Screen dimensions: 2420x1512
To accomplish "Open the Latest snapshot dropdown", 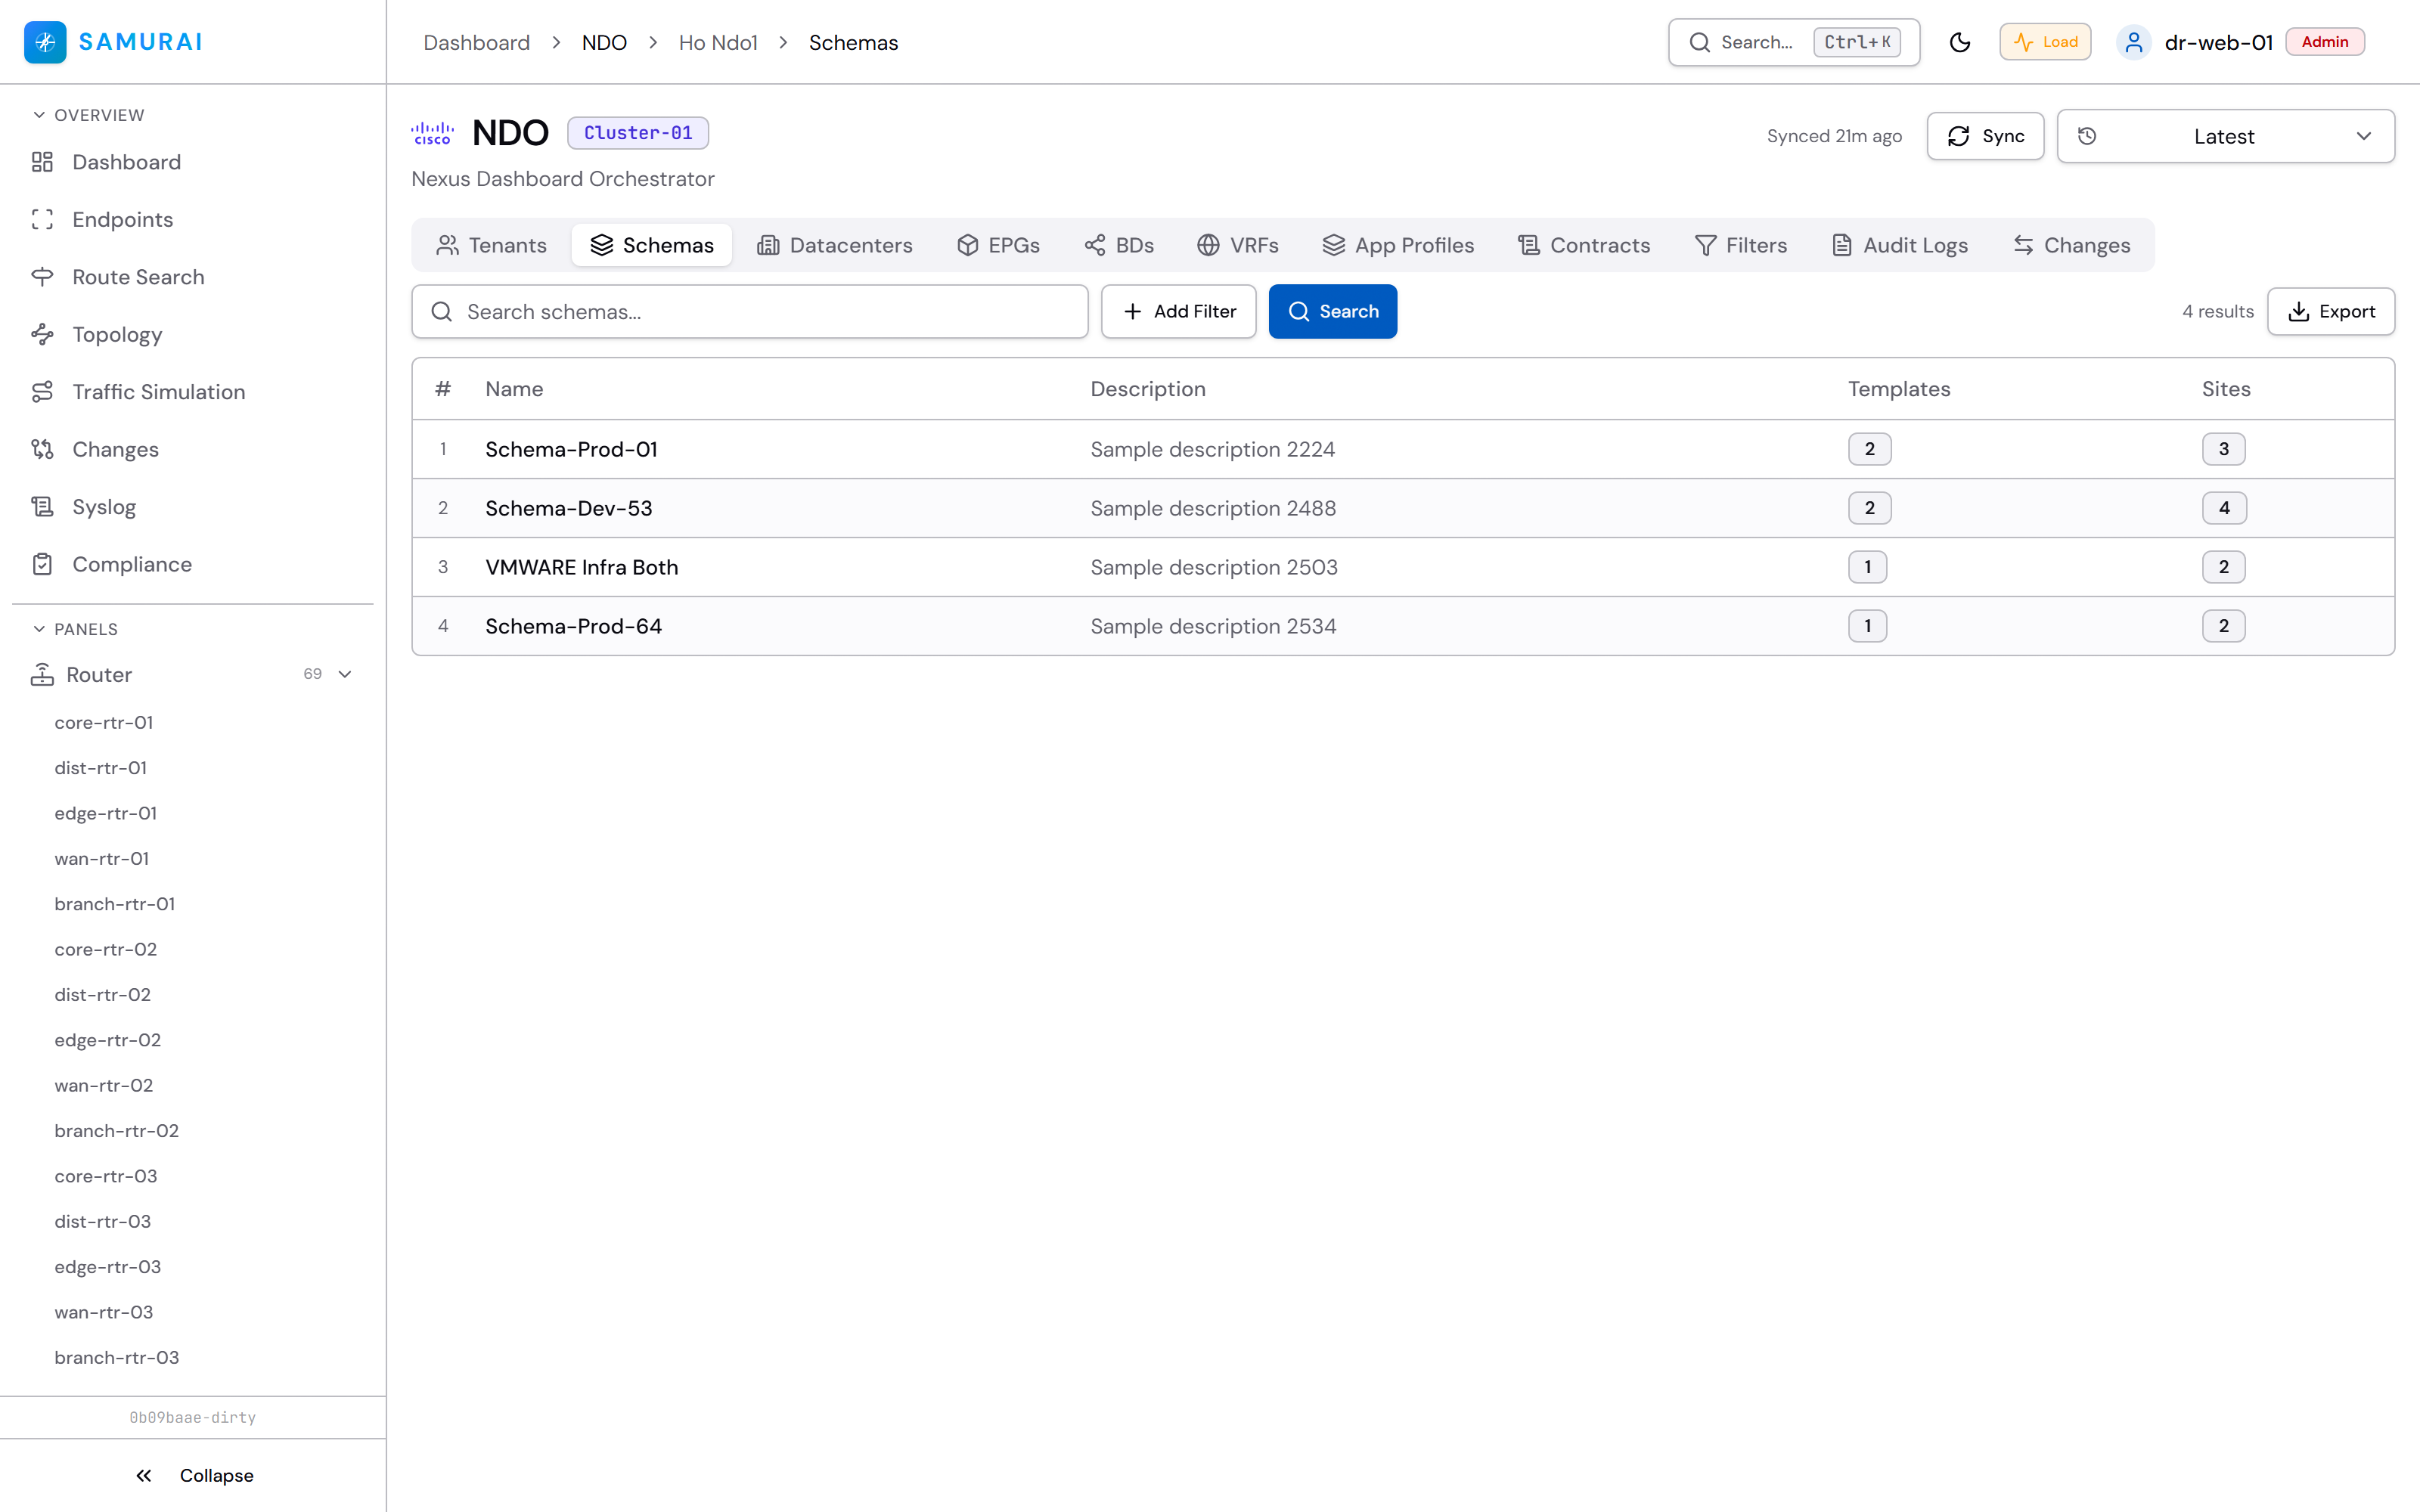I will [2225, 136].
